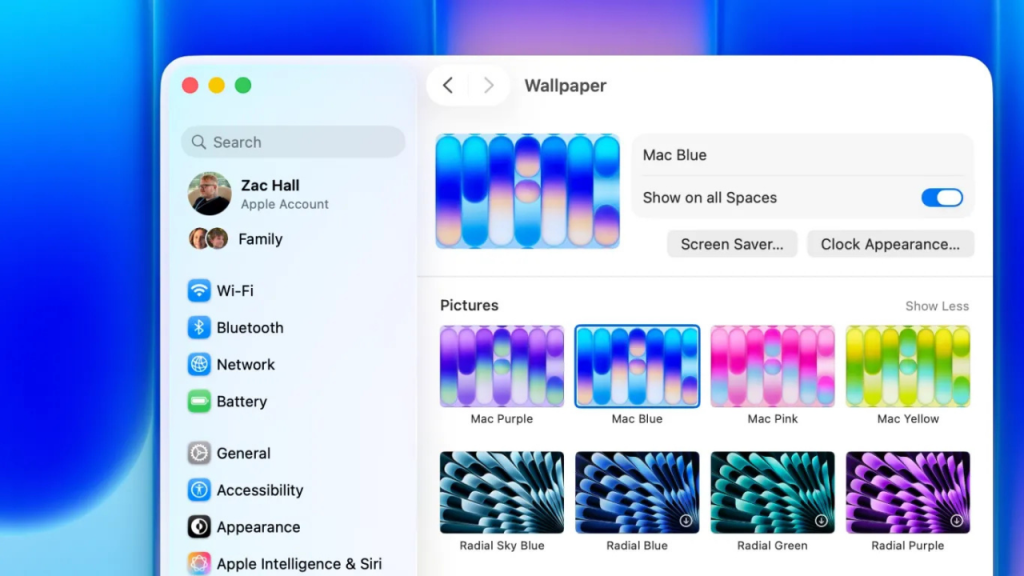The image size is (1024, 576).
Task: Open the General gear icon
Action: [x=199, y=454]
